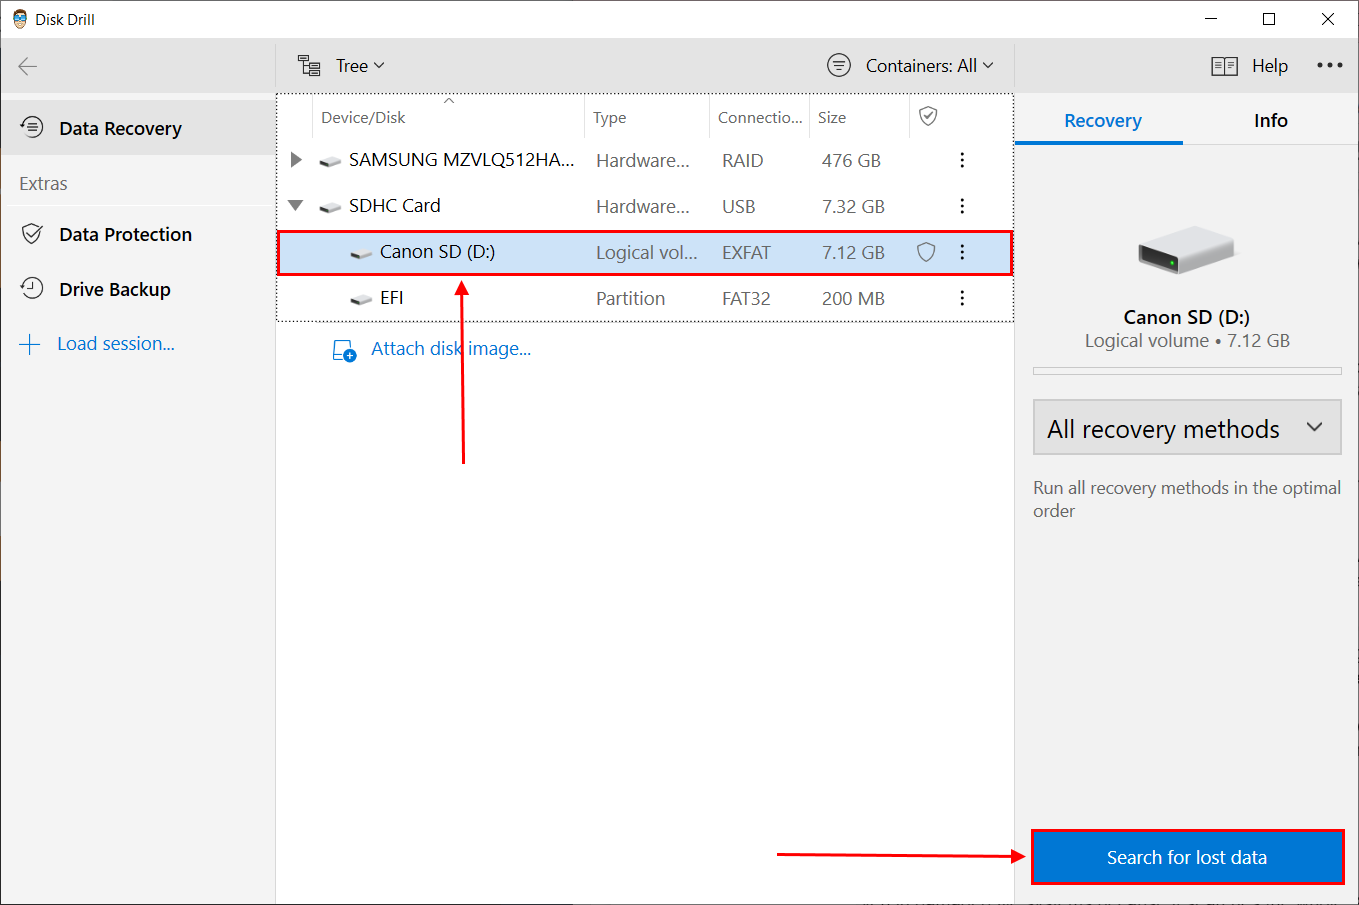Collapse the SDHC Card tree node
The height and width of the screenshot is (905, 1359).
[296, 205]
